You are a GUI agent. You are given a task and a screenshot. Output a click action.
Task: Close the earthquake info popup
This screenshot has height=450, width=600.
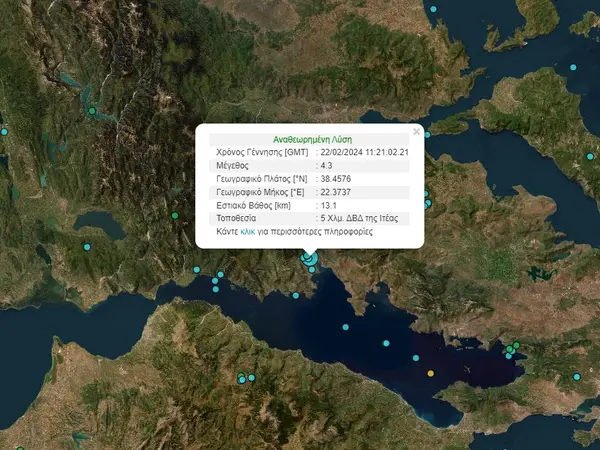click(417, 131)
